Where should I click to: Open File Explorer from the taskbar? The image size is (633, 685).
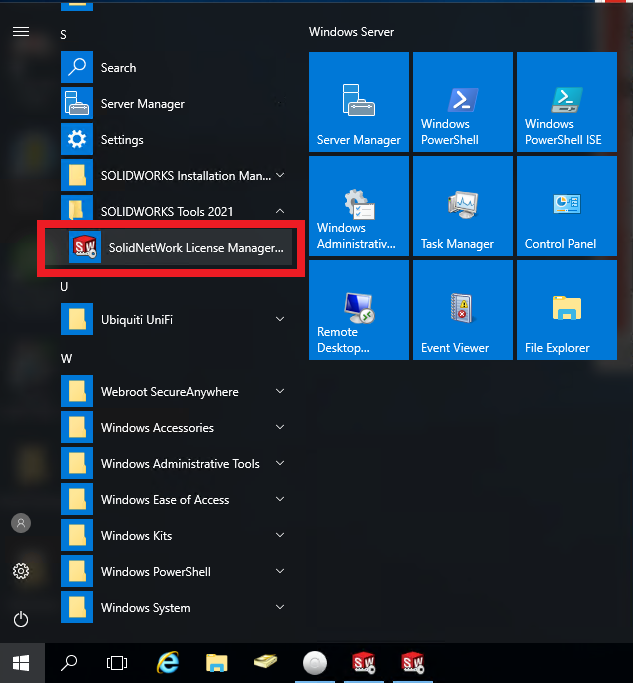[x=217, y=663]
